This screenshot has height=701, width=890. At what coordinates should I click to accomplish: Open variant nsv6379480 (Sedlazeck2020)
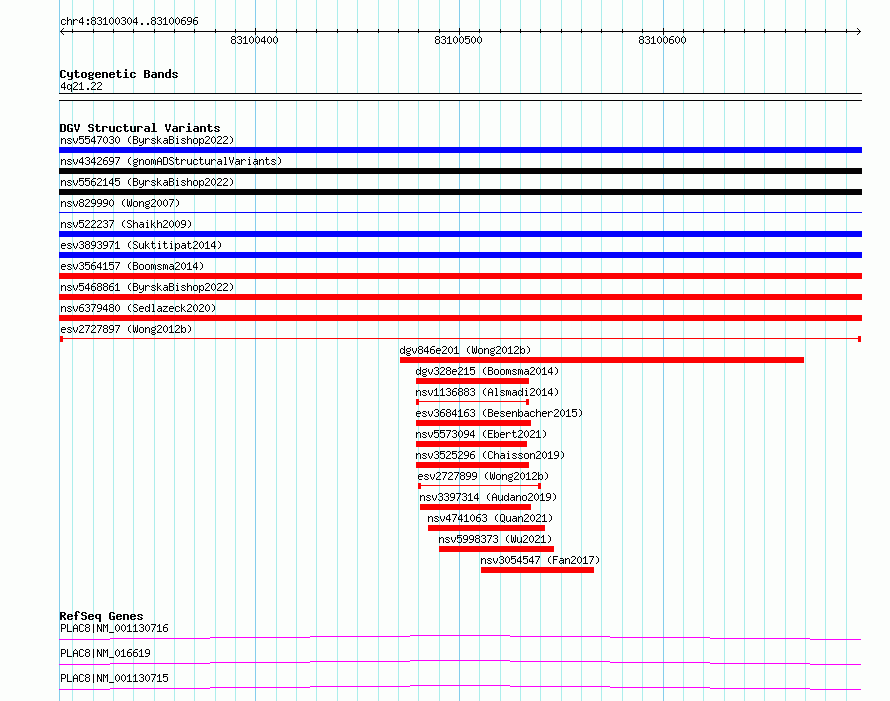click(138, 308)
